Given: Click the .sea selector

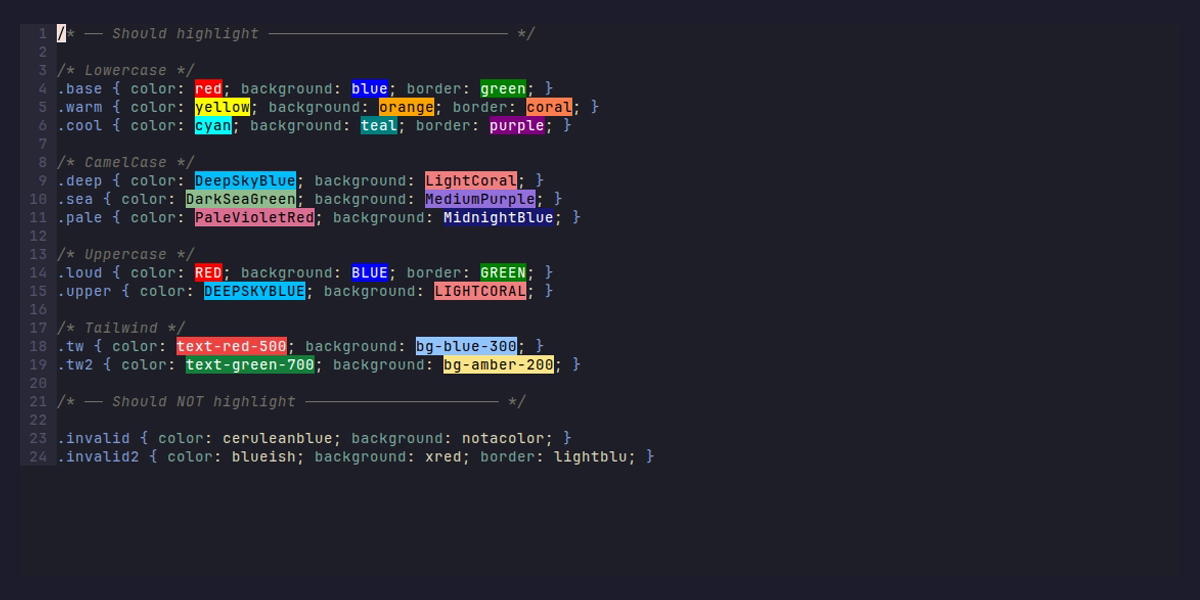Looking at the screenshot, I should 75,199.
